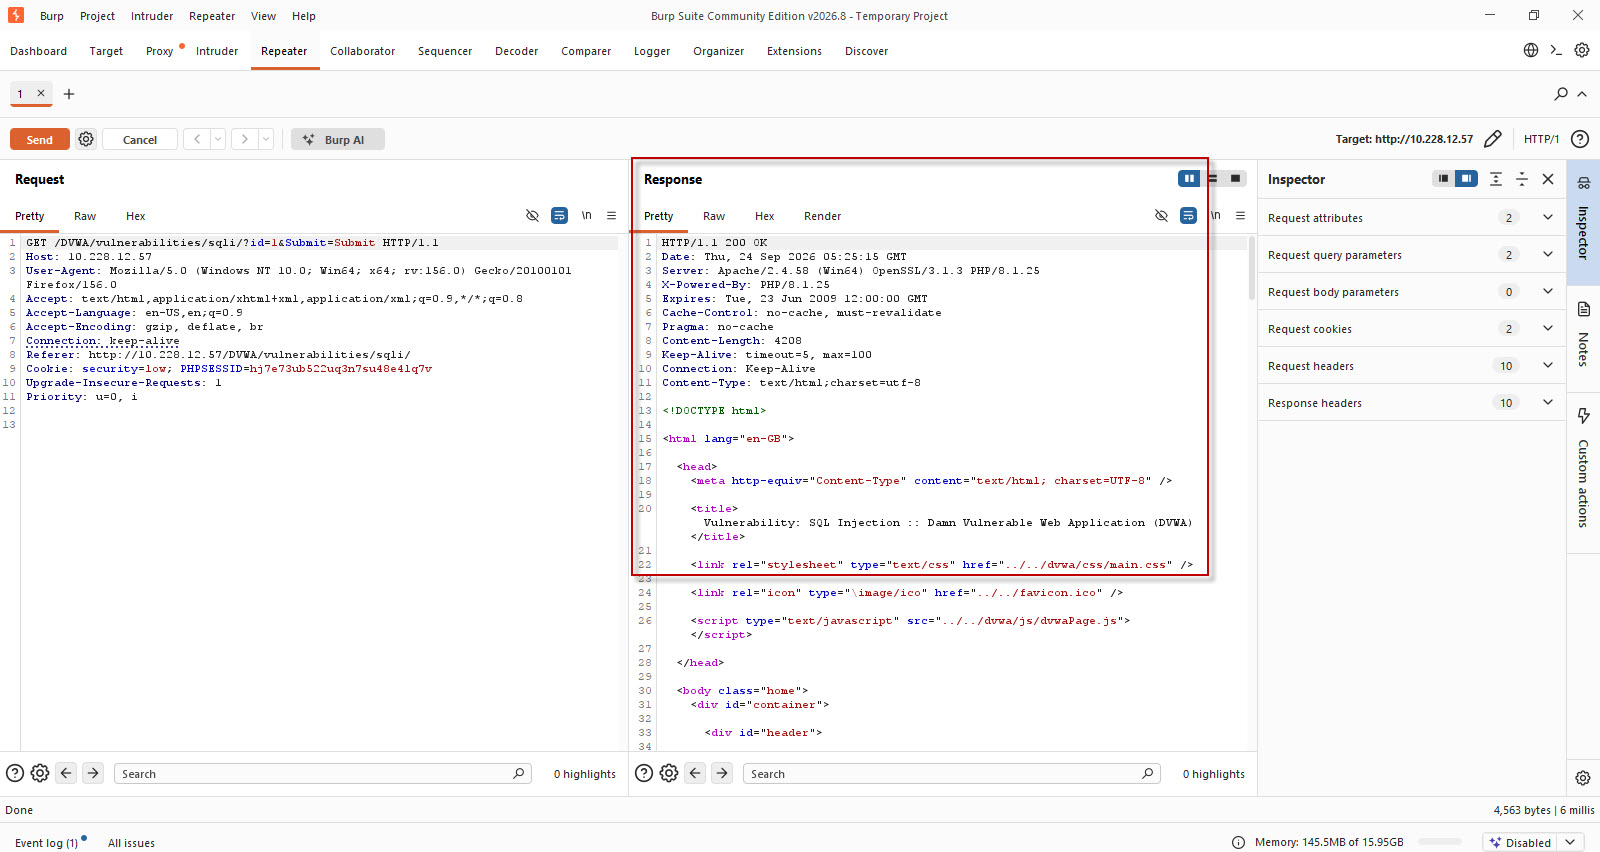The width and height of the screenshot is (1600, 852).
Task: Close Repeater tab 1
Action: 41,93
